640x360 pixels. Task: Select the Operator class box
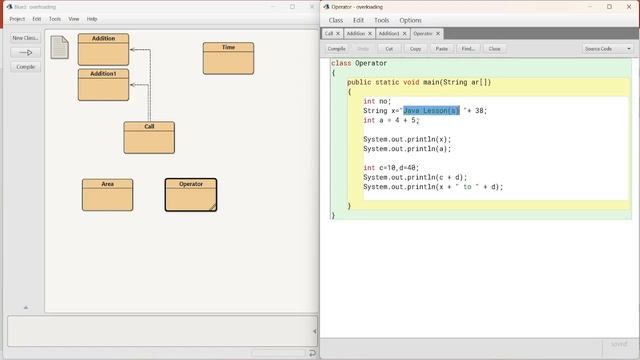click(191, 195)
